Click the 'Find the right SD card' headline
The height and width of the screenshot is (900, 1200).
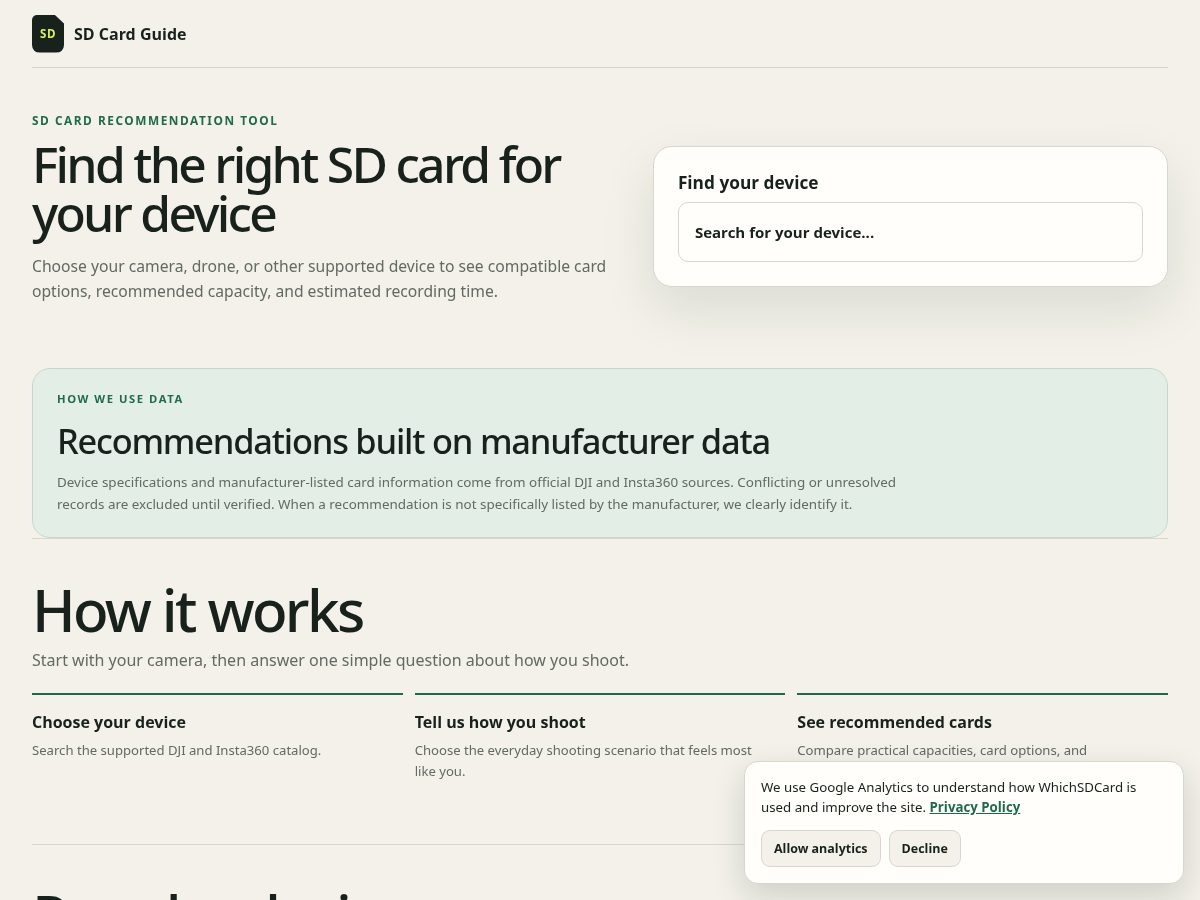tap(296, 191)
